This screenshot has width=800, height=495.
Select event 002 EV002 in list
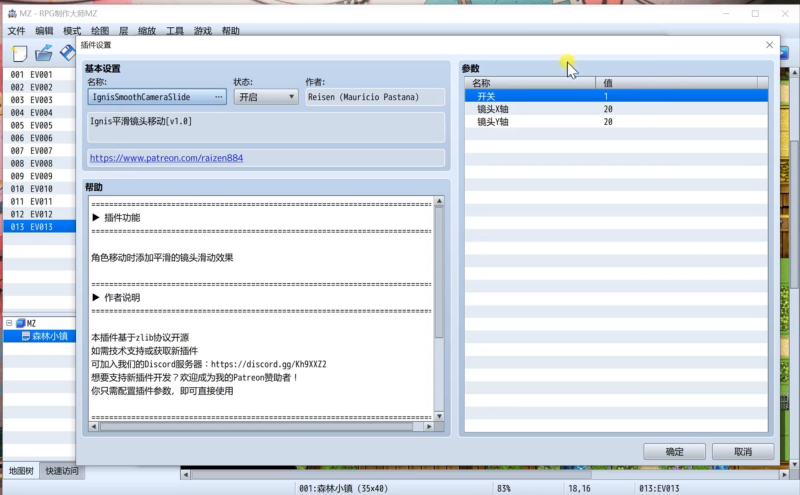pos(40,87)
